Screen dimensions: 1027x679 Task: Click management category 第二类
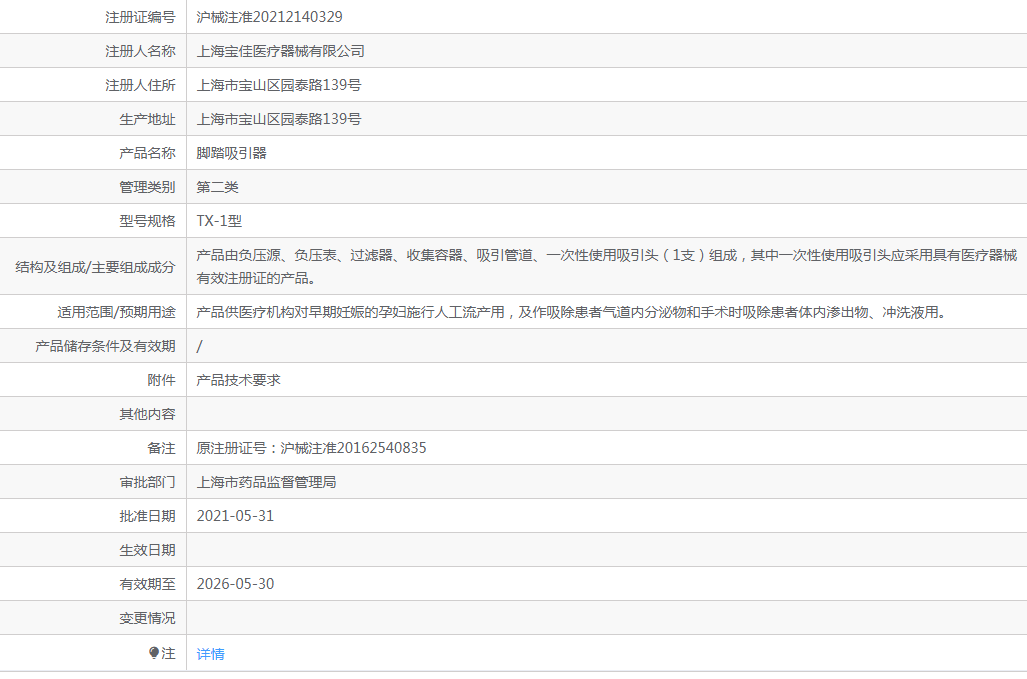coord(217,187)
